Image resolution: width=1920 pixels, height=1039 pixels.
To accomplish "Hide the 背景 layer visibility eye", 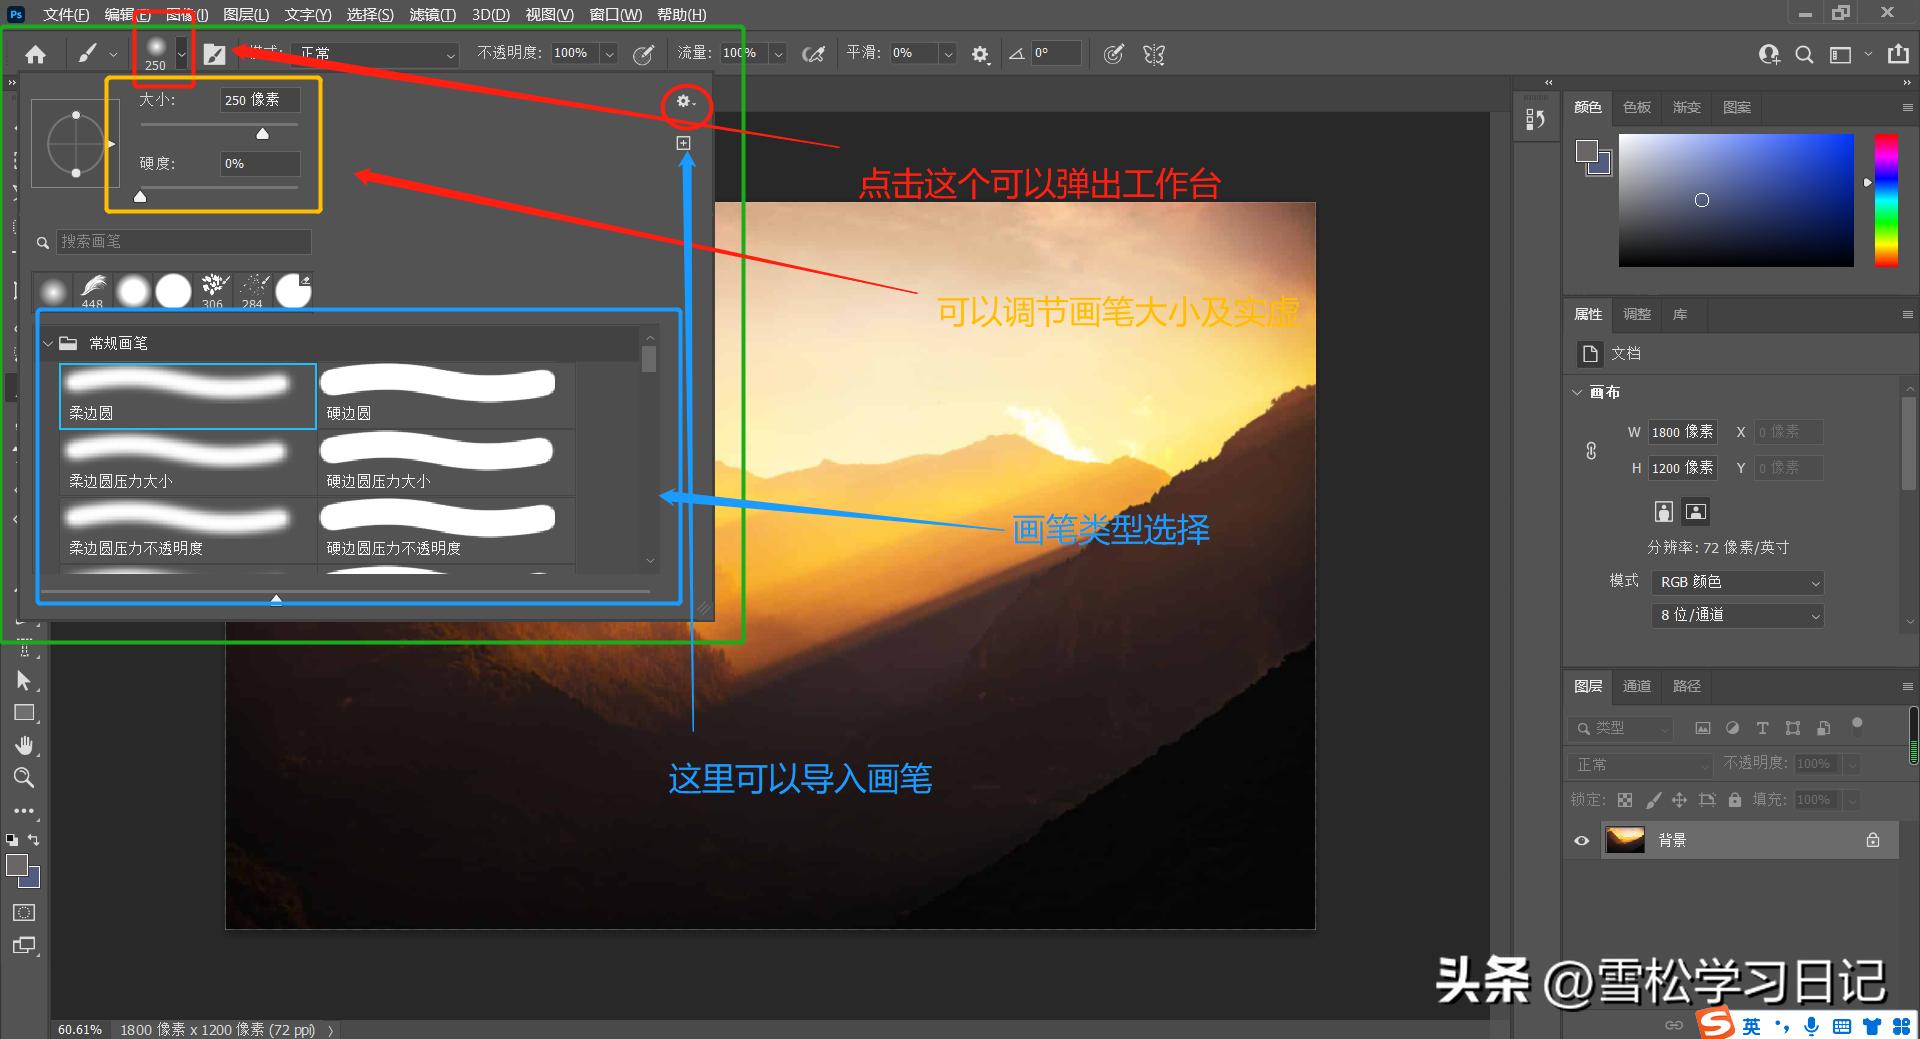I will click(1581, 841).
